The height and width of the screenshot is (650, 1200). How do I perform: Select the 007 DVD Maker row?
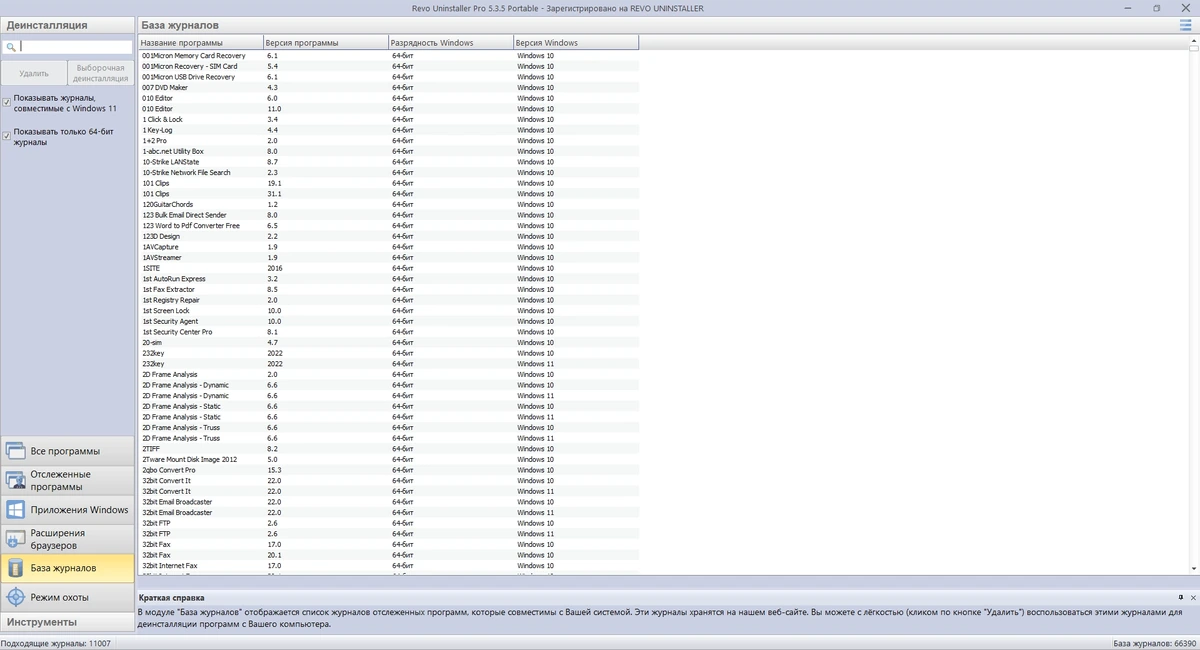click(x=388, y=87)
